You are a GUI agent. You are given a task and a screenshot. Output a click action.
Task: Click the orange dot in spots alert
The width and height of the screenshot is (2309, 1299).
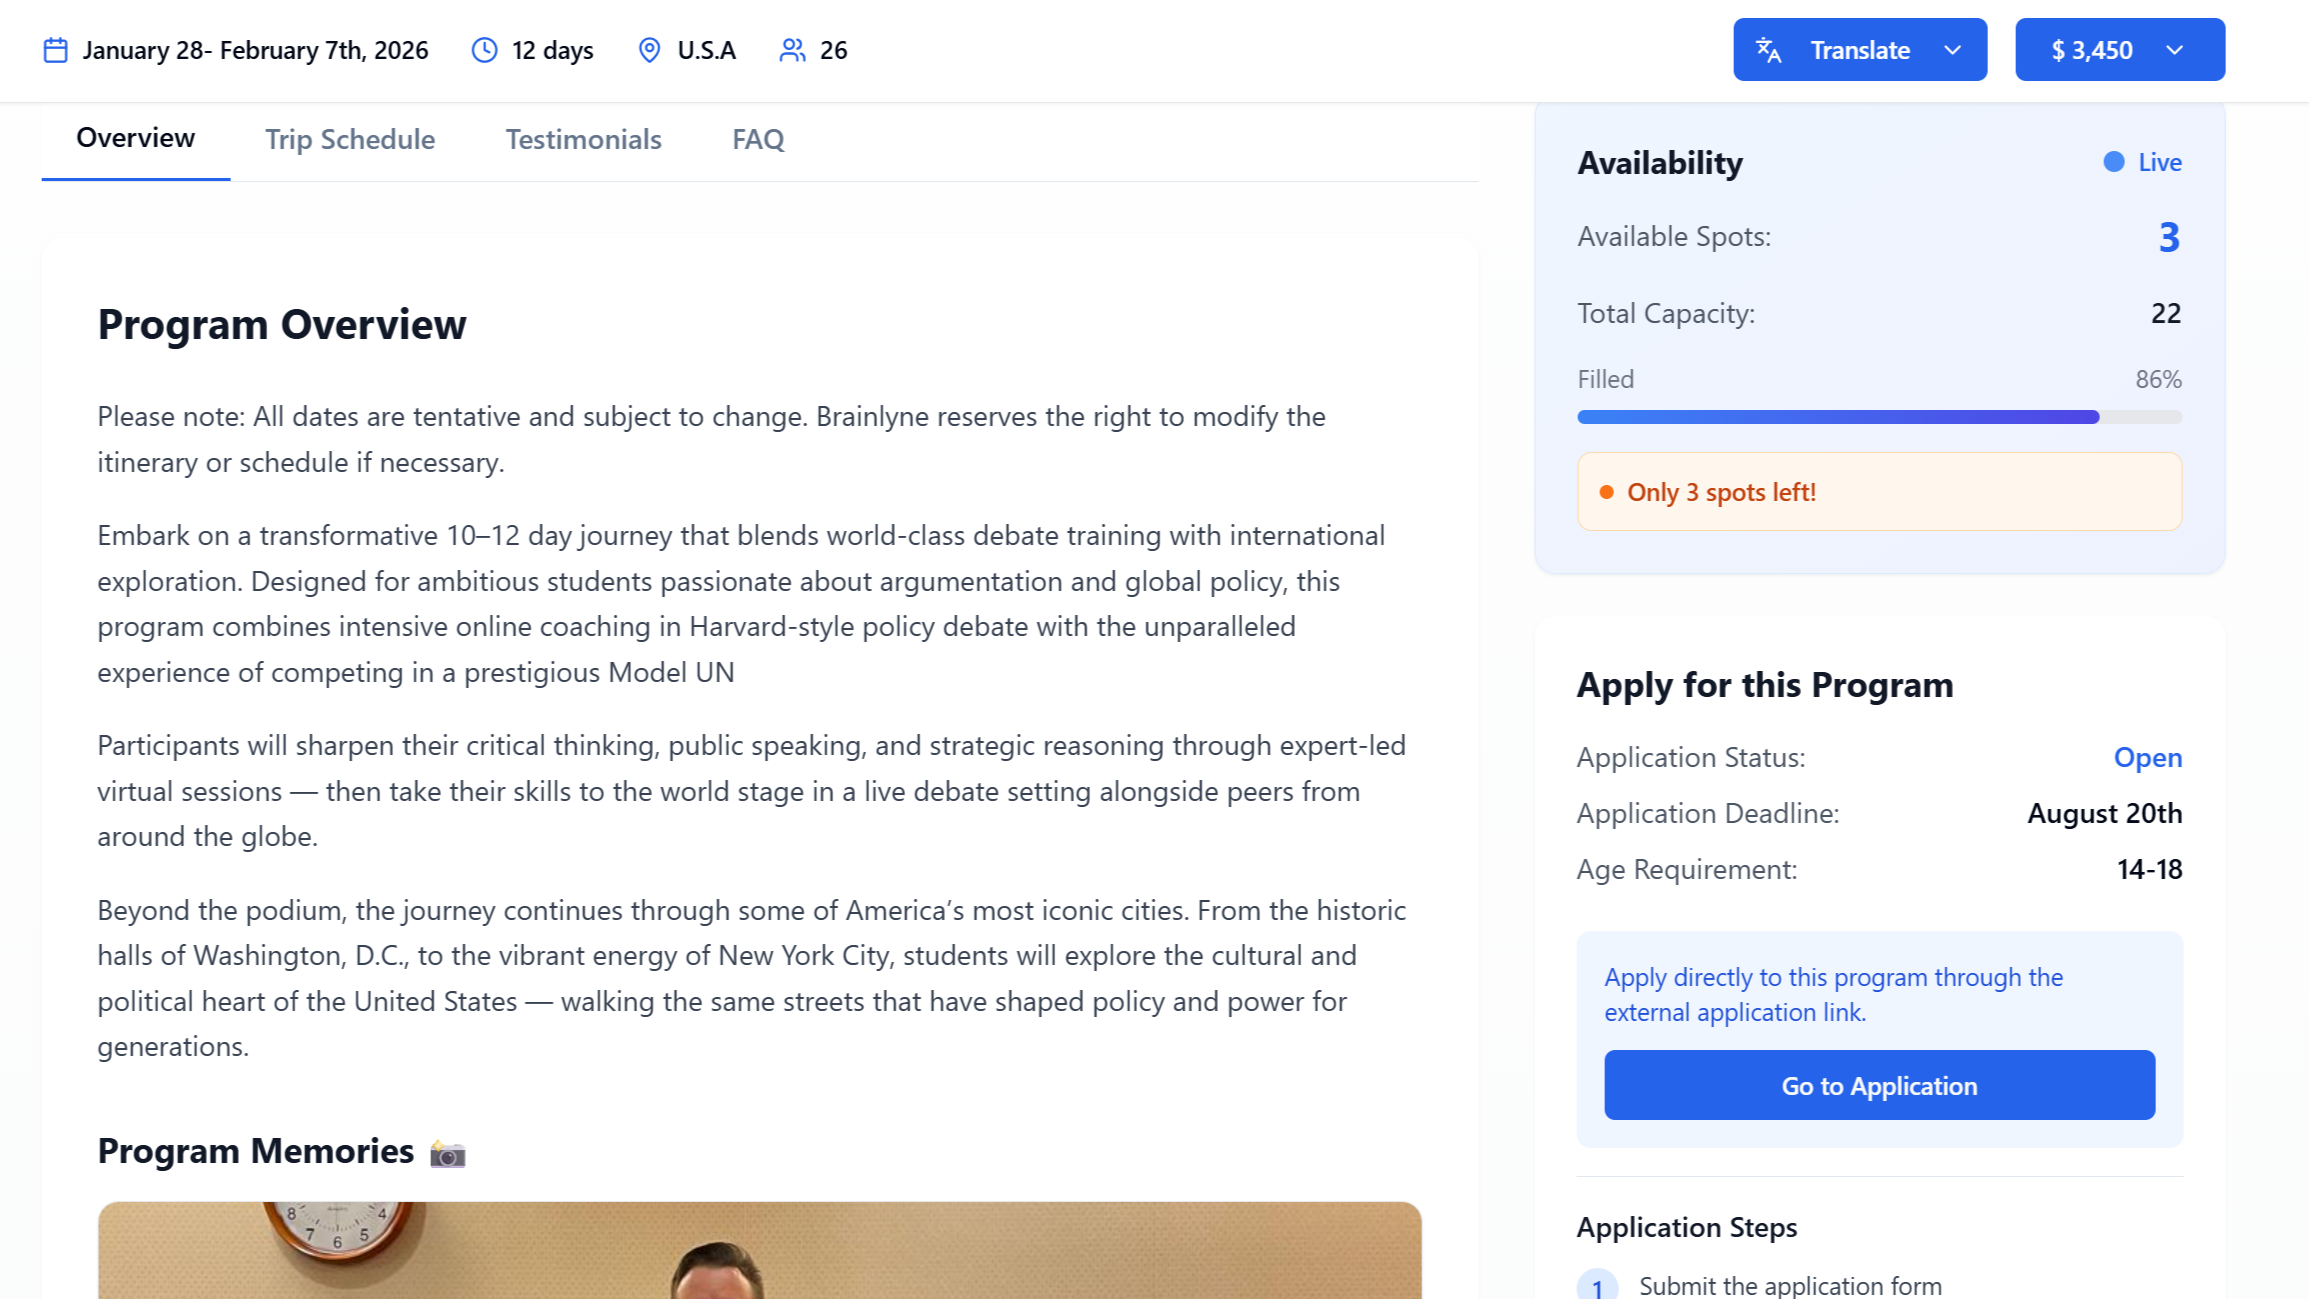click(1606, 492)
